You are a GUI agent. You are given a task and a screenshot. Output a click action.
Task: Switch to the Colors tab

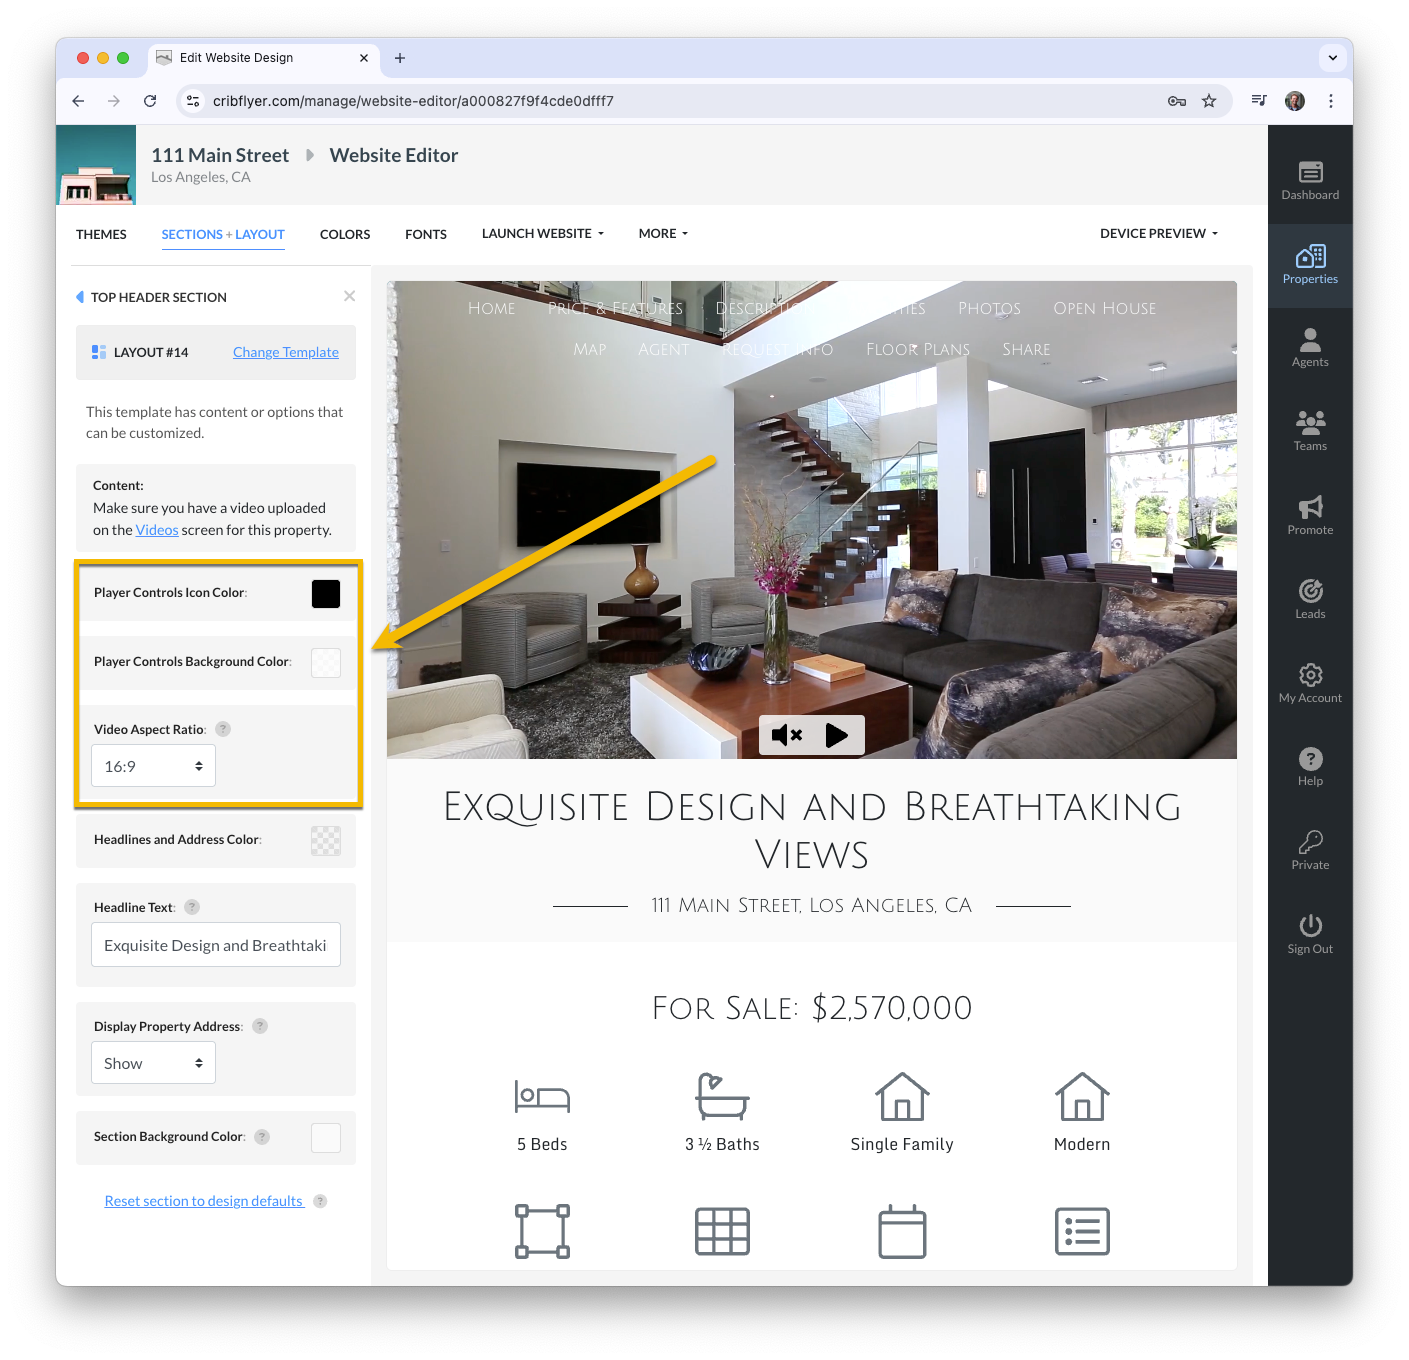coord(345,234)
